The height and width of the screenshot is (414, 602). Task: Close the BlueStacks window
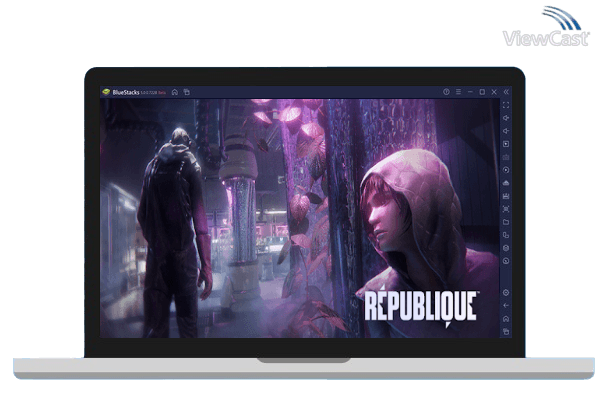(494, 92)
